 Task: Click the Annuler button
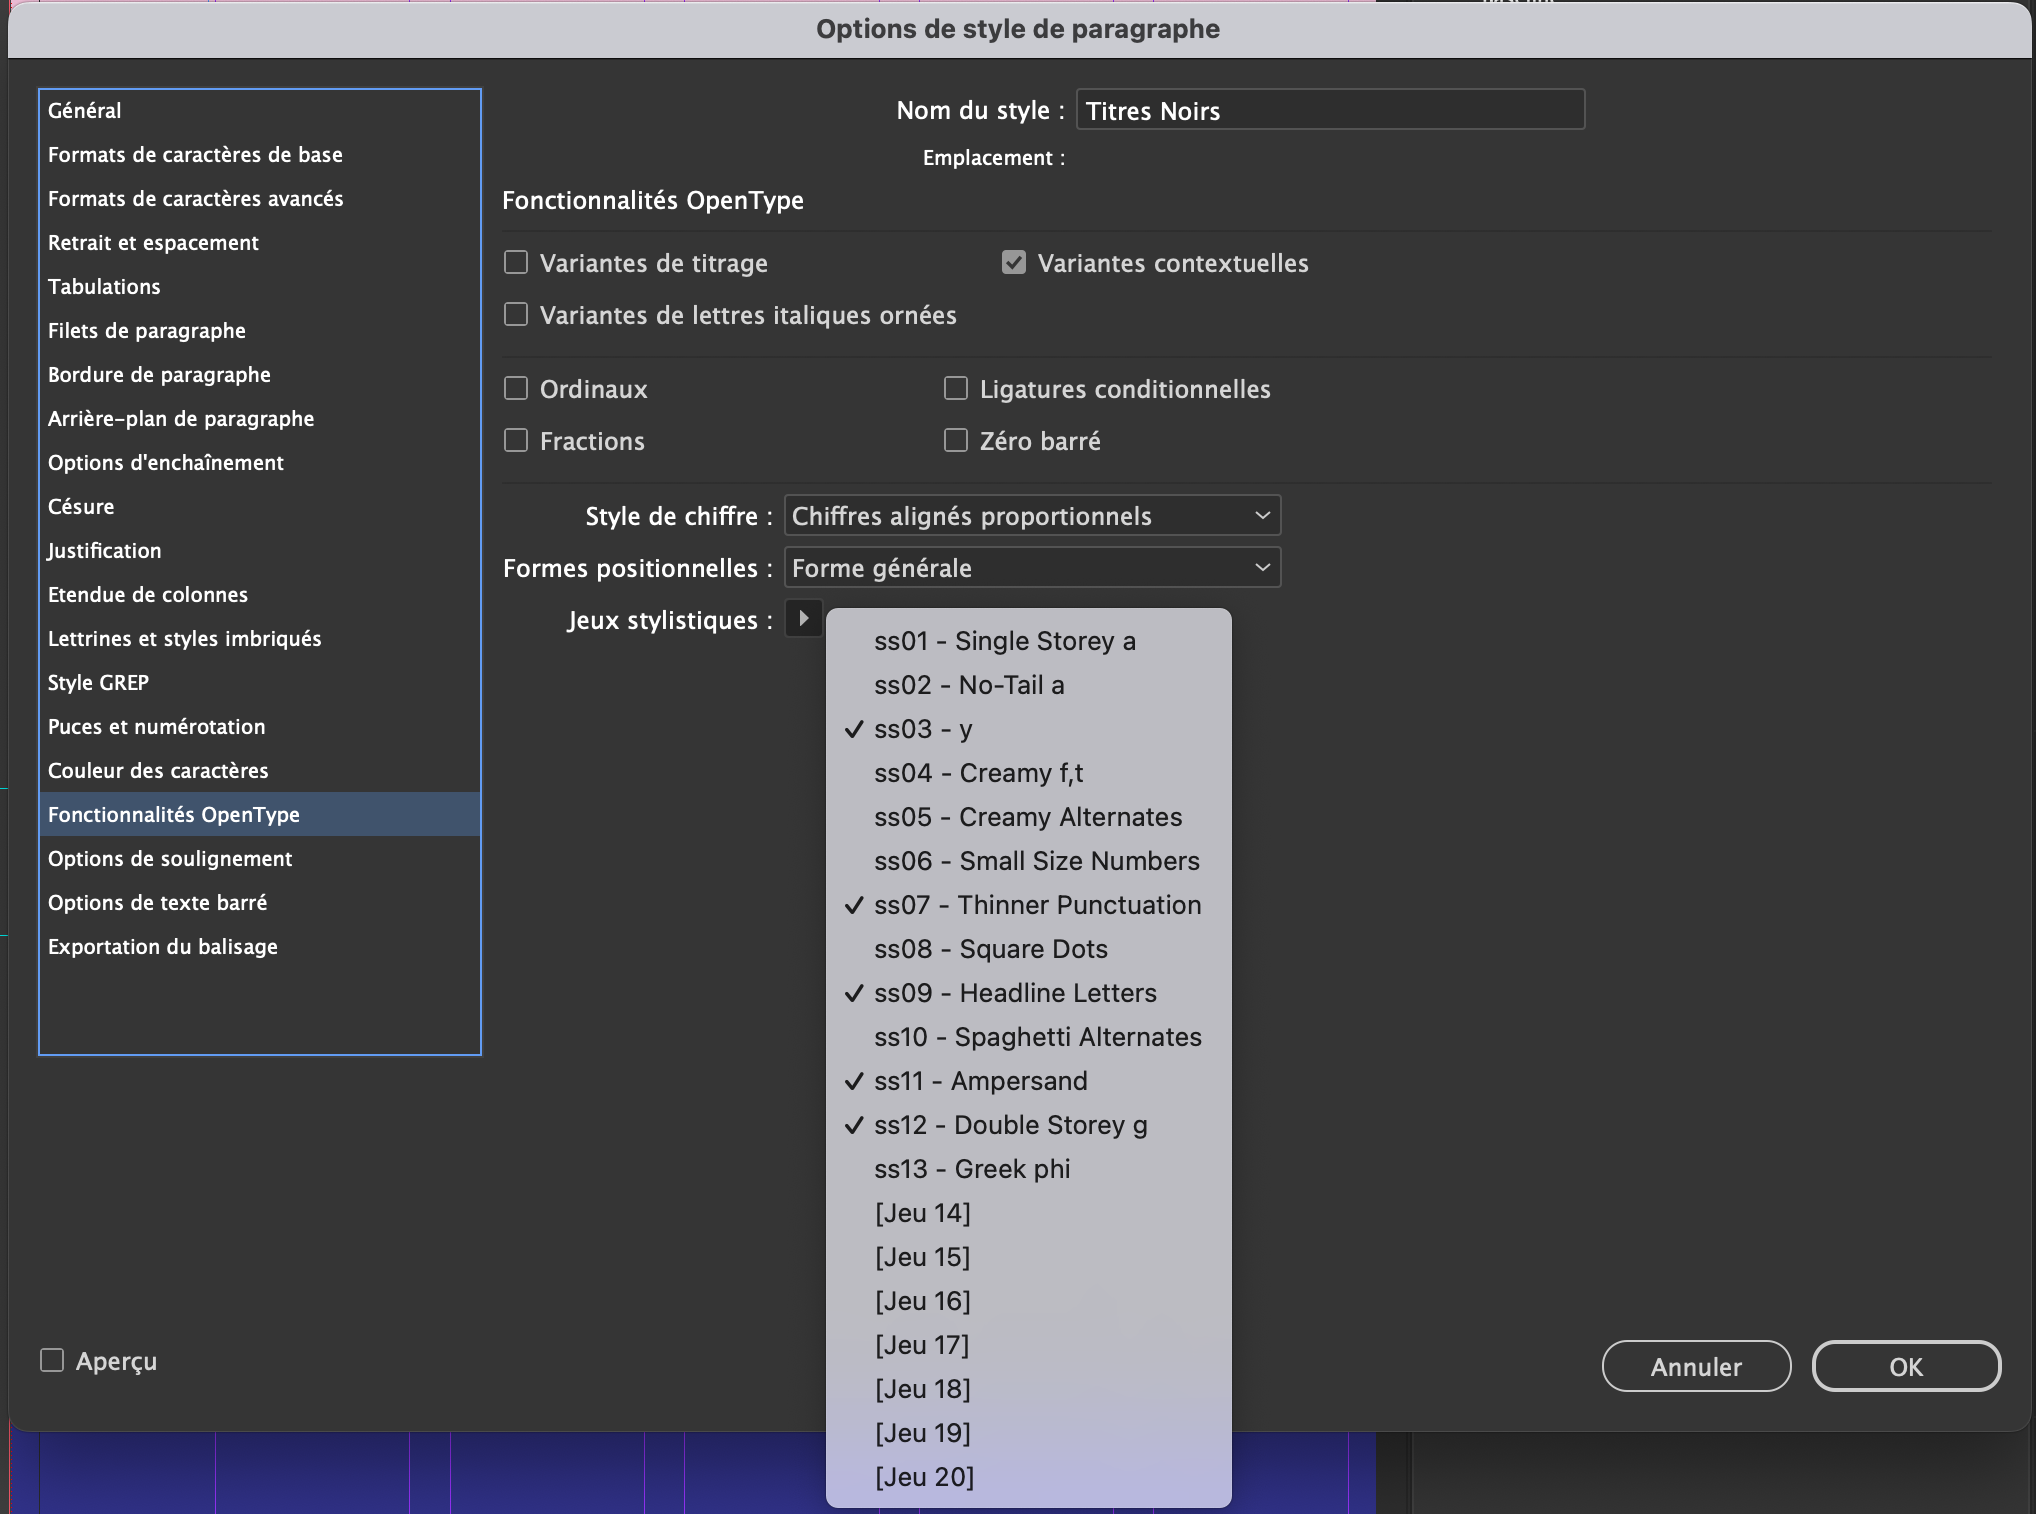point(1695,1366)
